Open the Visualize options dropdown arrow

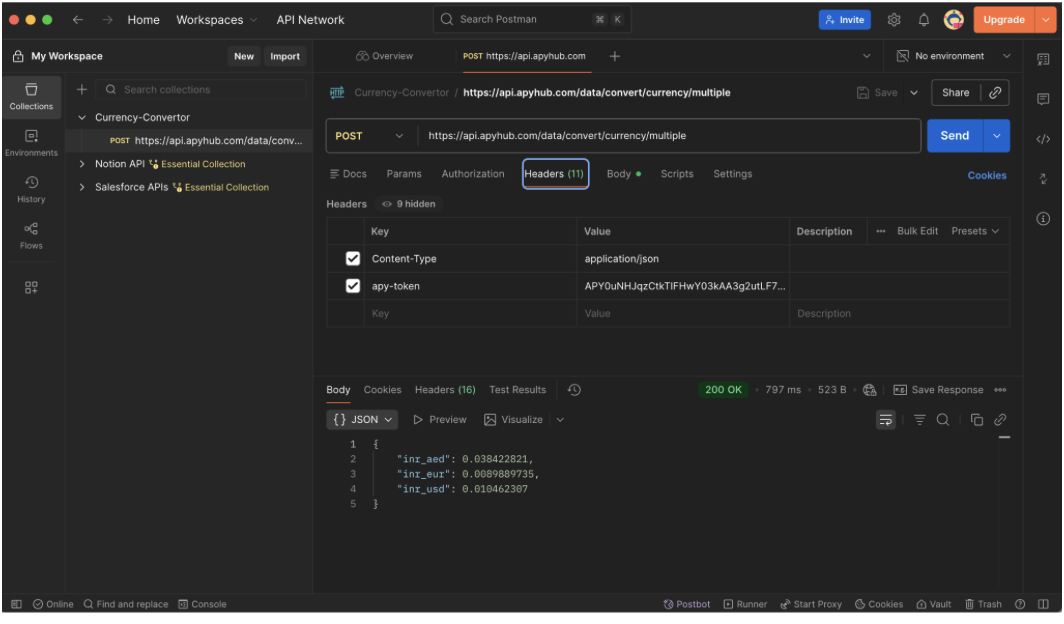(560, 420)
